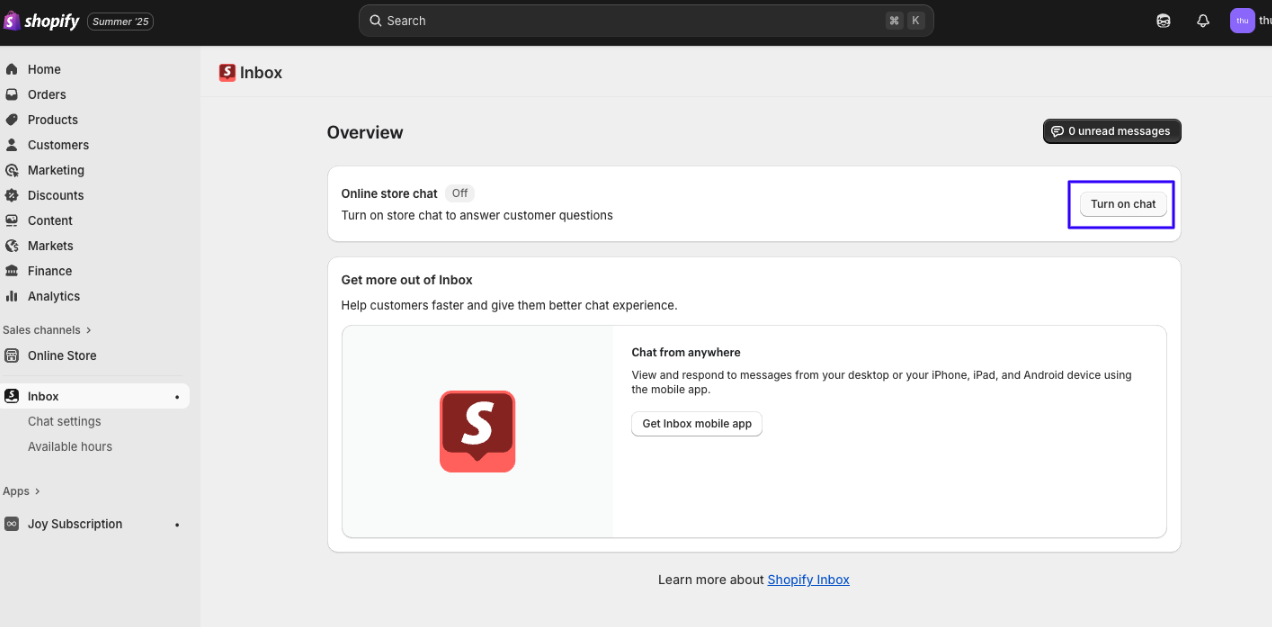
Task: Click the Chat from anywhere heading
Action: pyautogui.click(x=686, y=353)
